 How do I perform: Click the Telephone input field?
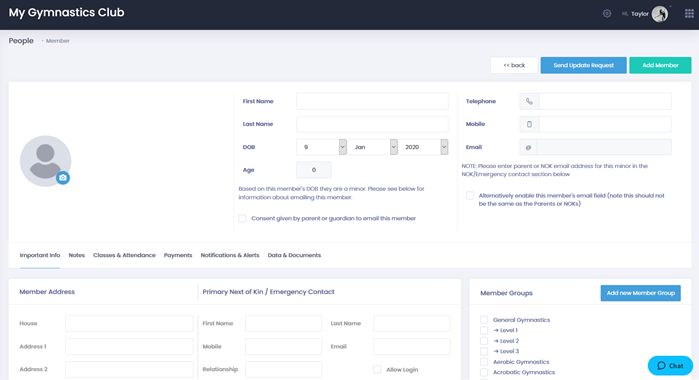[605, 101]
